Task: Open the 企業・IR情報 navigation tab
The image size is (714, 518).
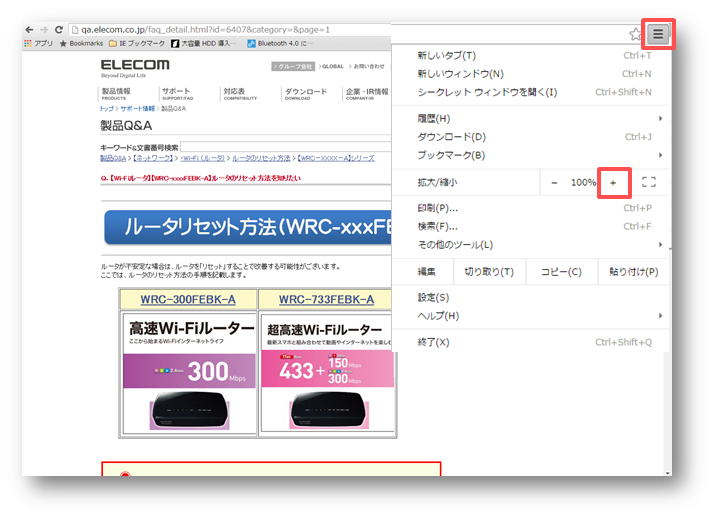Action: pyautogui.click(x=367, y=93)
